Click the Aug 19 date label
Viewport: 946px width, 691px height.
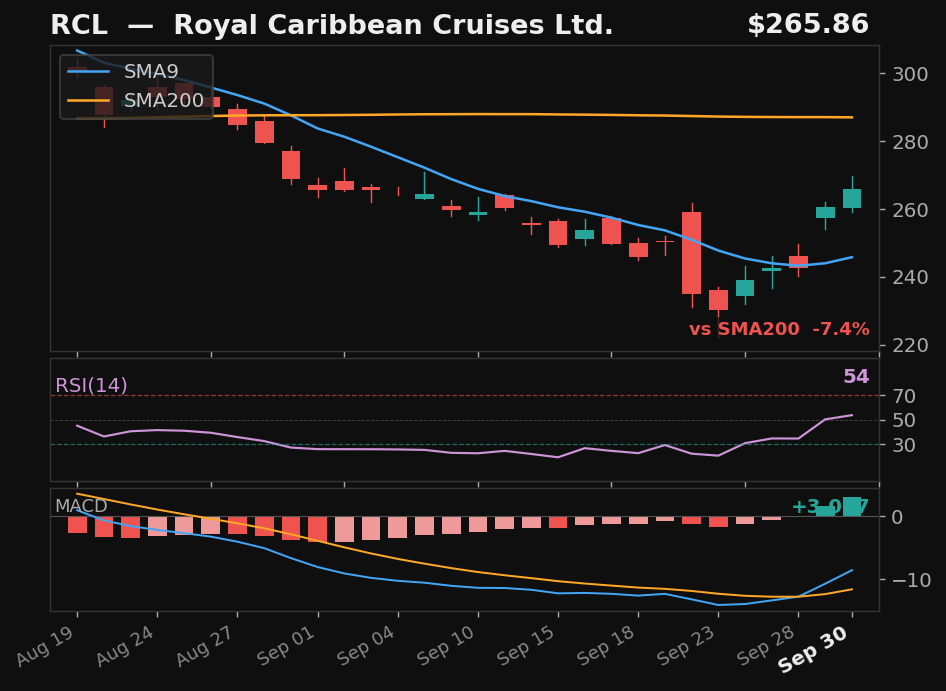coord(46,646)
